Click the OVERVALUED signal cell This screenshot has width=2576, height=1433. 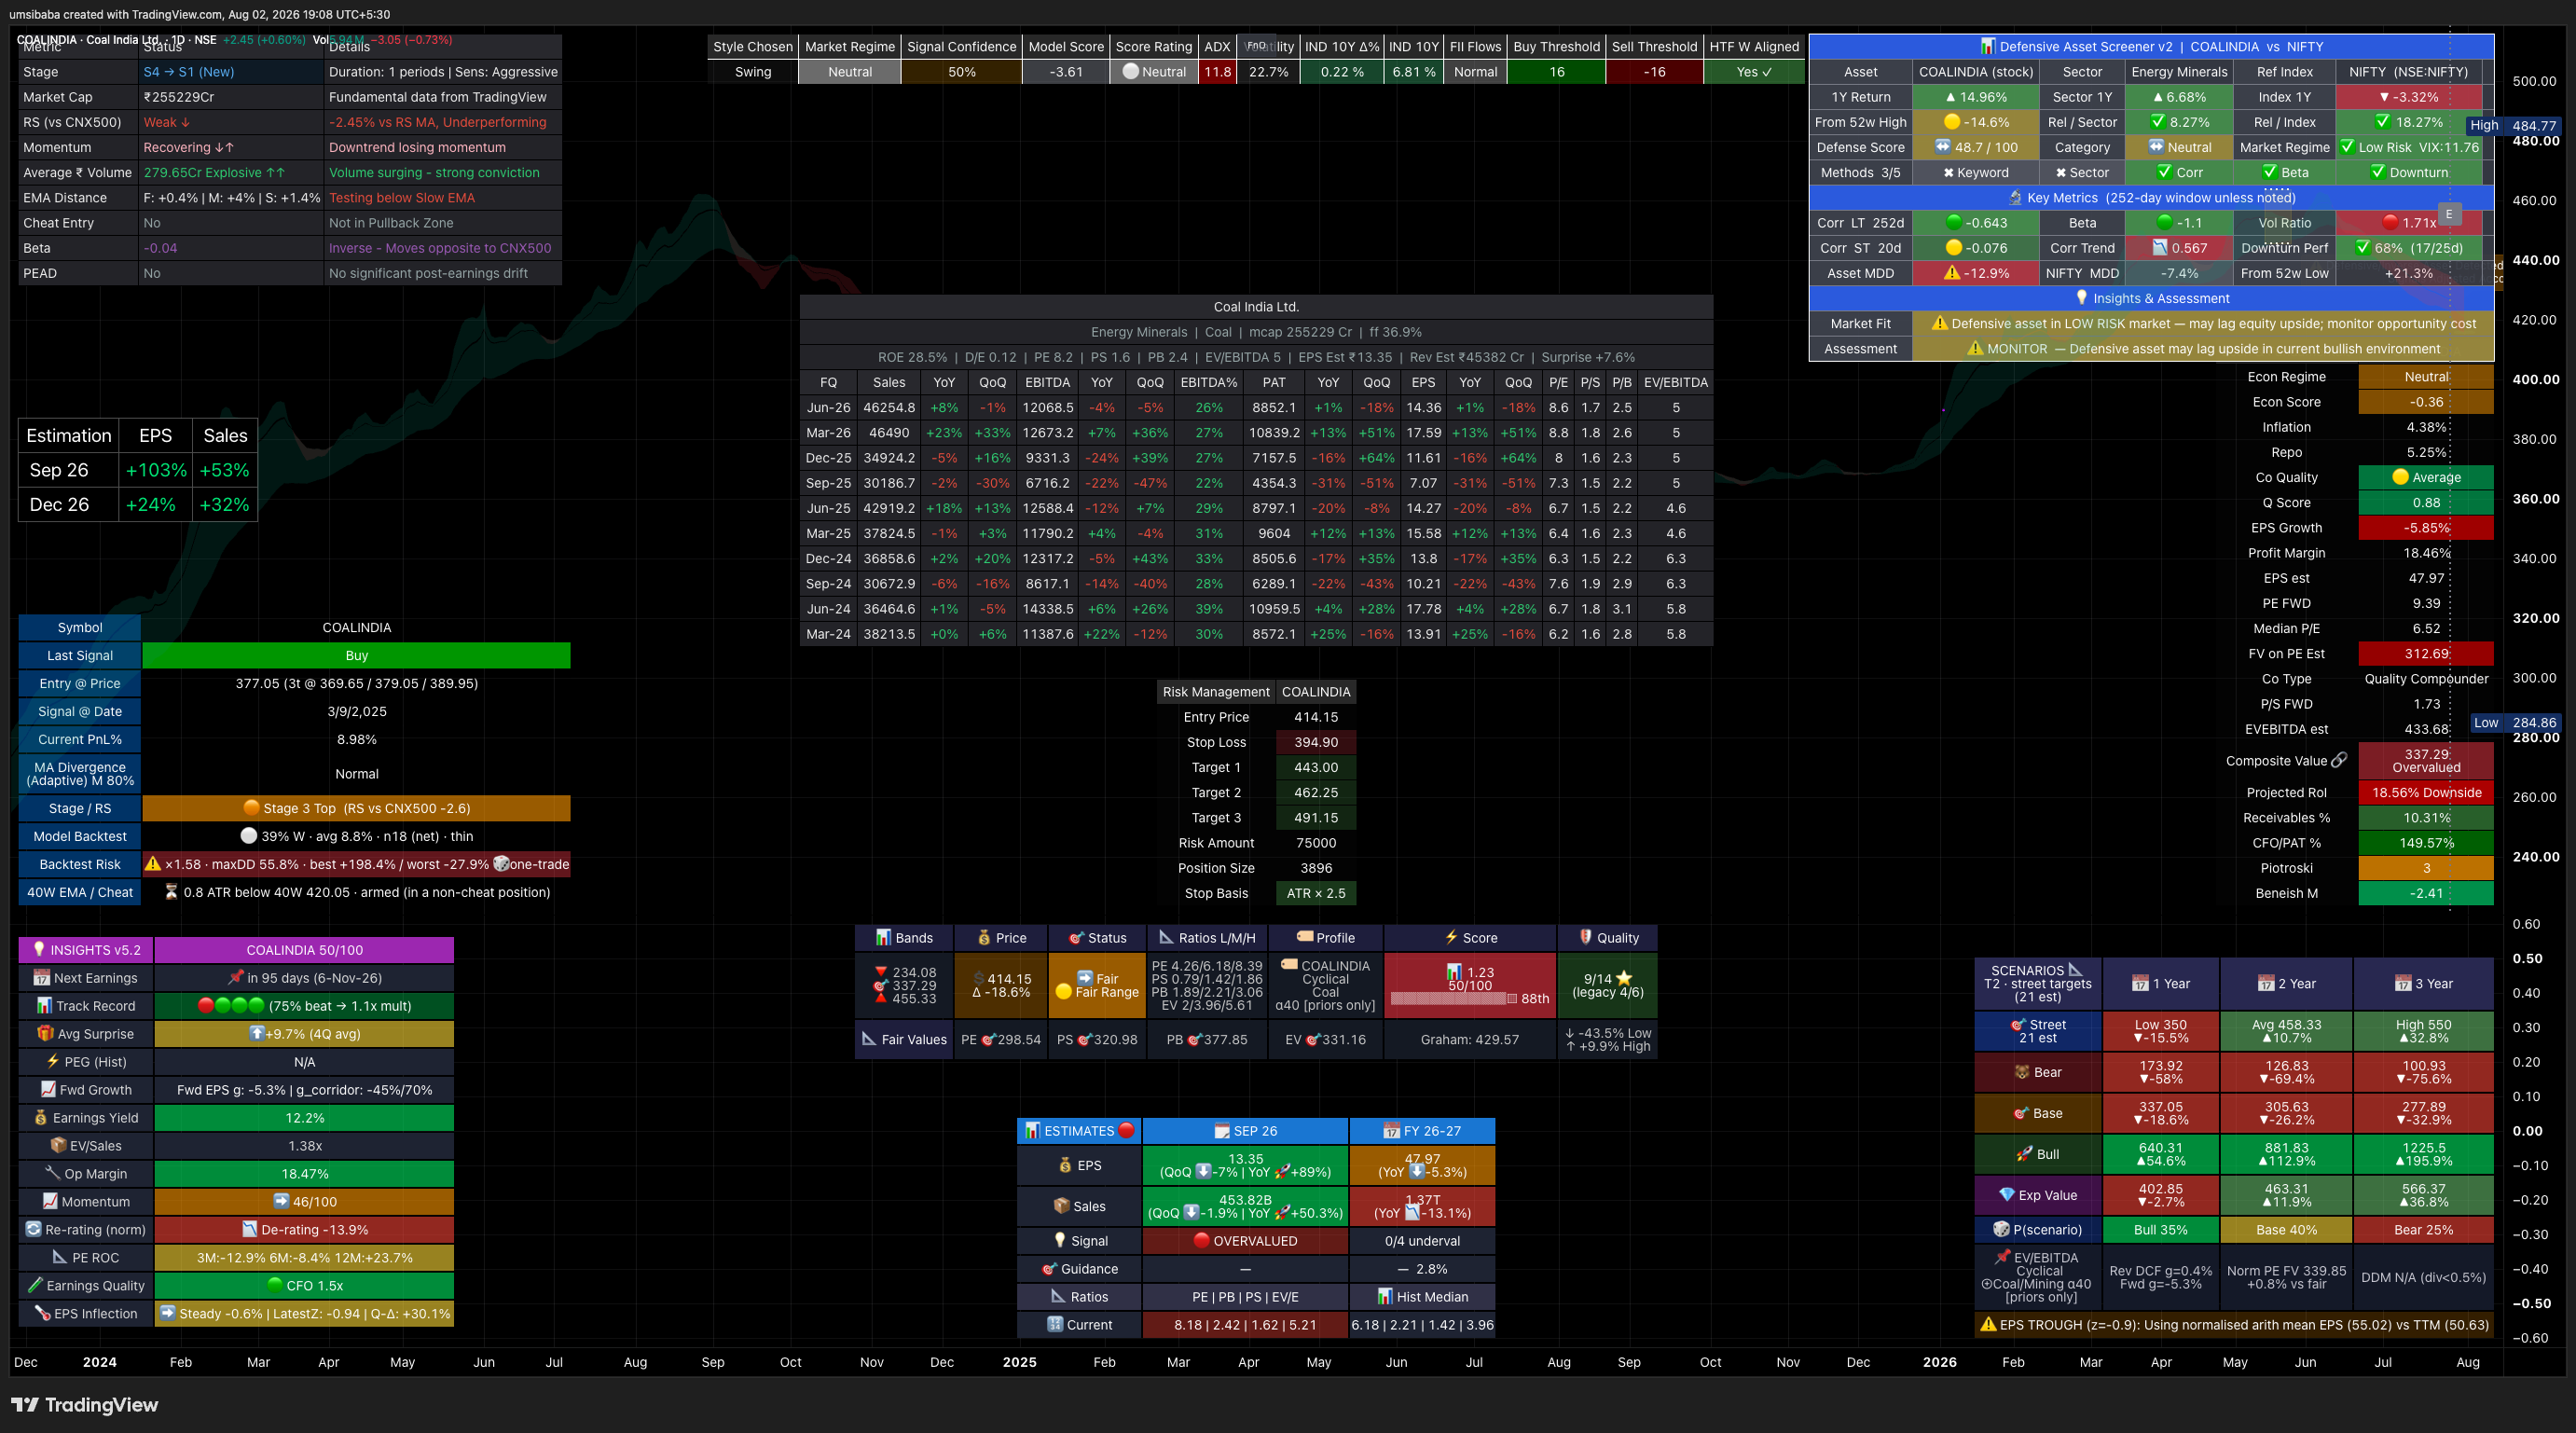1245,1240
